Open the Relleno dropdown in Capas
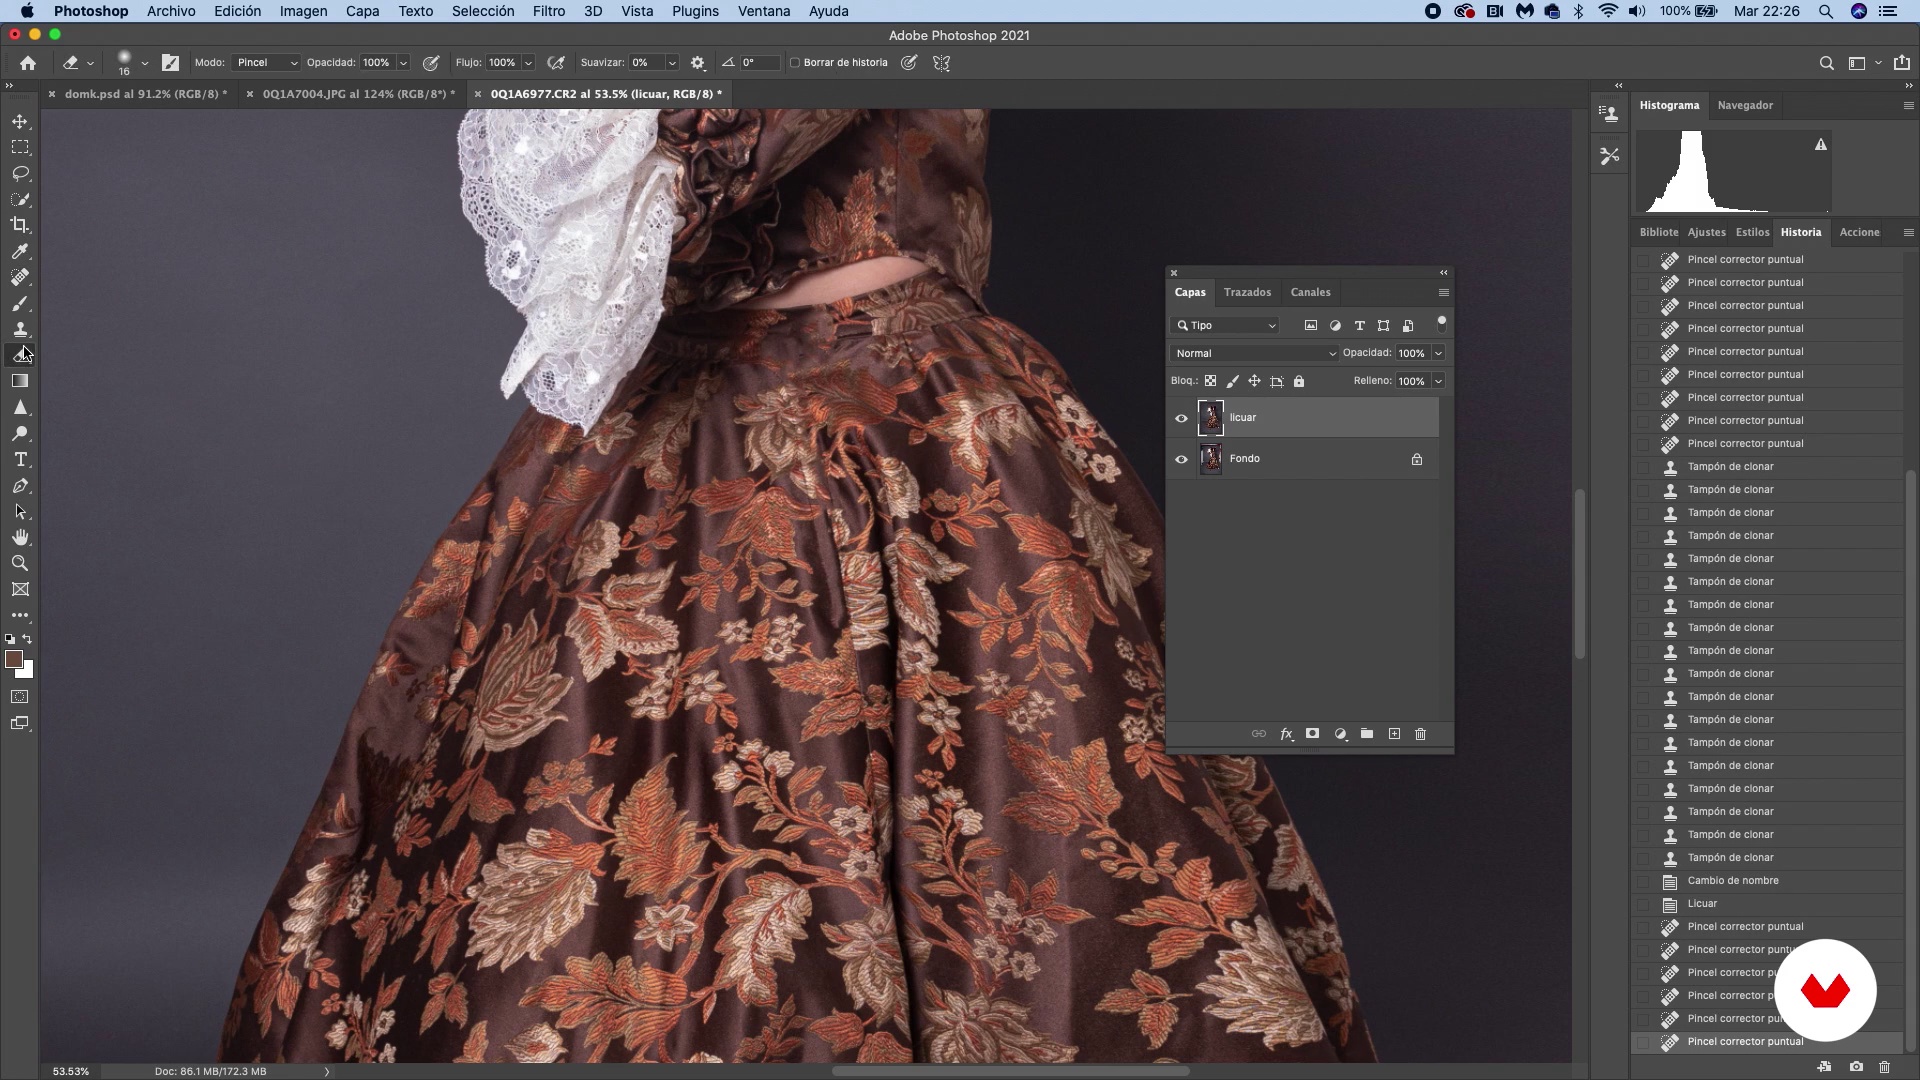 [x=1438, y=381]
